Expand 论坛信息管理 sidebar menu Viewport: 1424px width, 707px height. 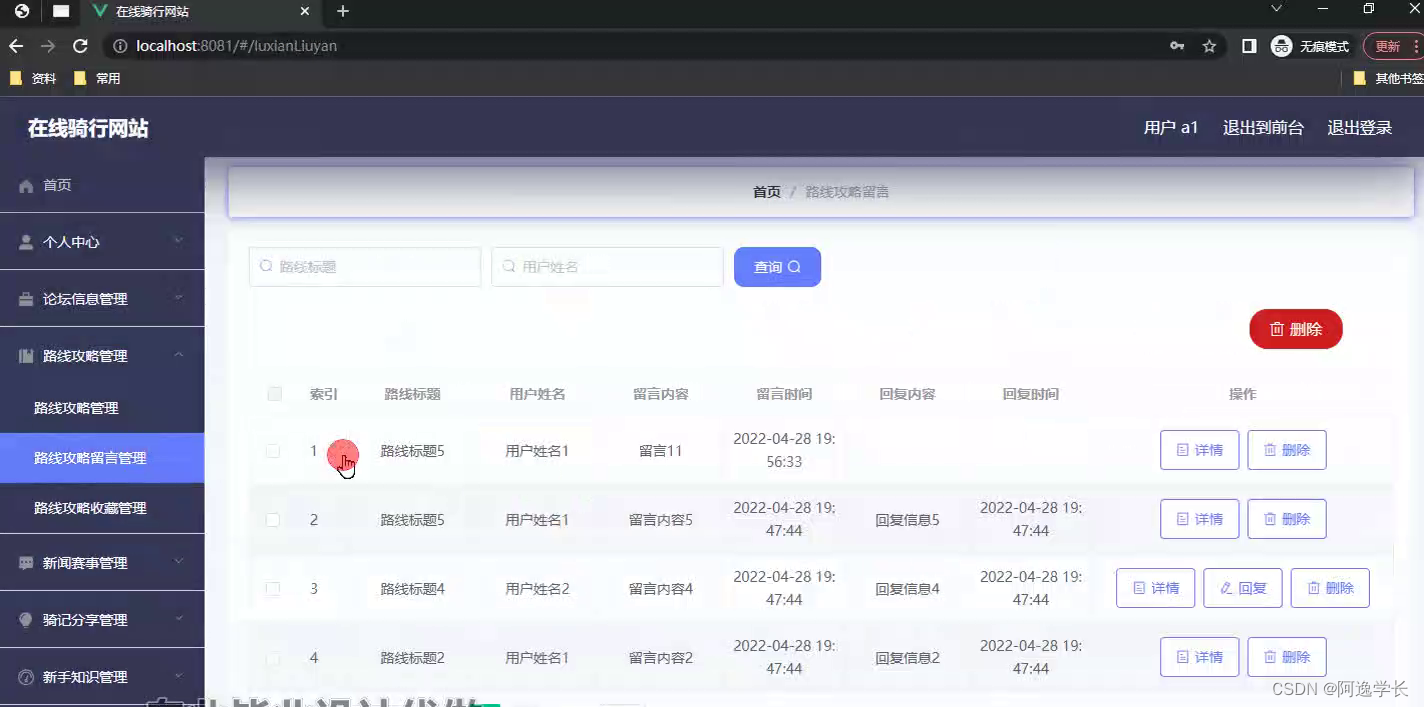point(102,299)
